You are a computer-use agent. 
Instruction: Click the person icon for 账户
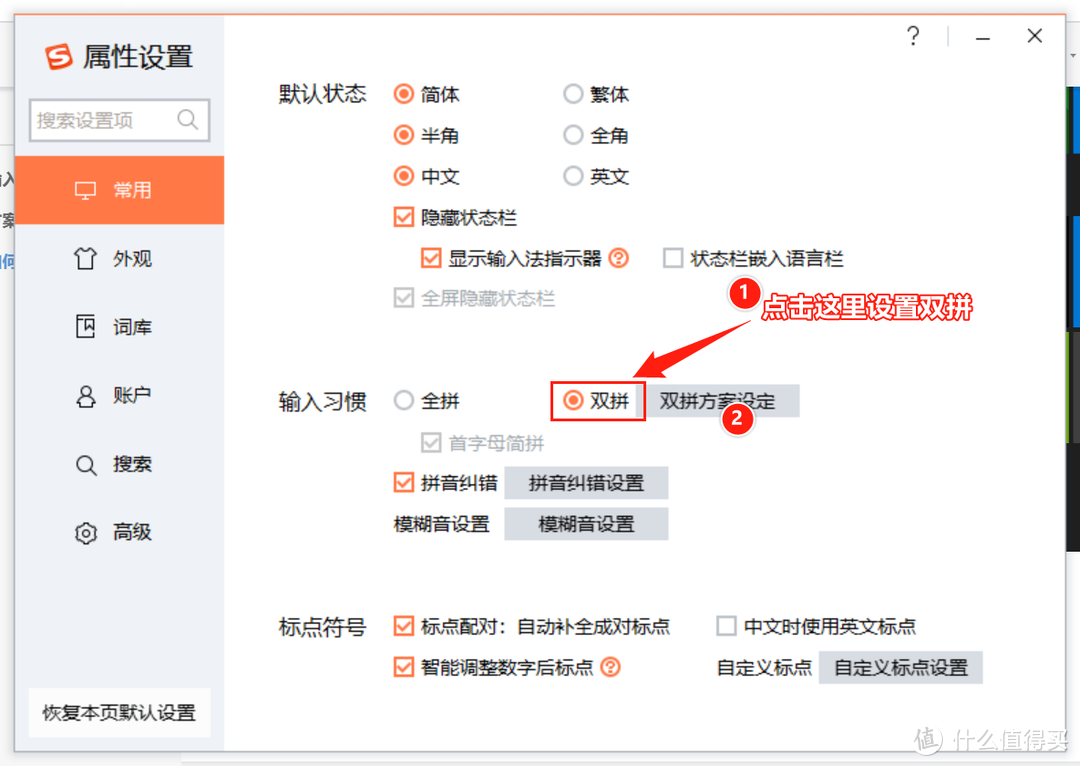tap(85, 396)
